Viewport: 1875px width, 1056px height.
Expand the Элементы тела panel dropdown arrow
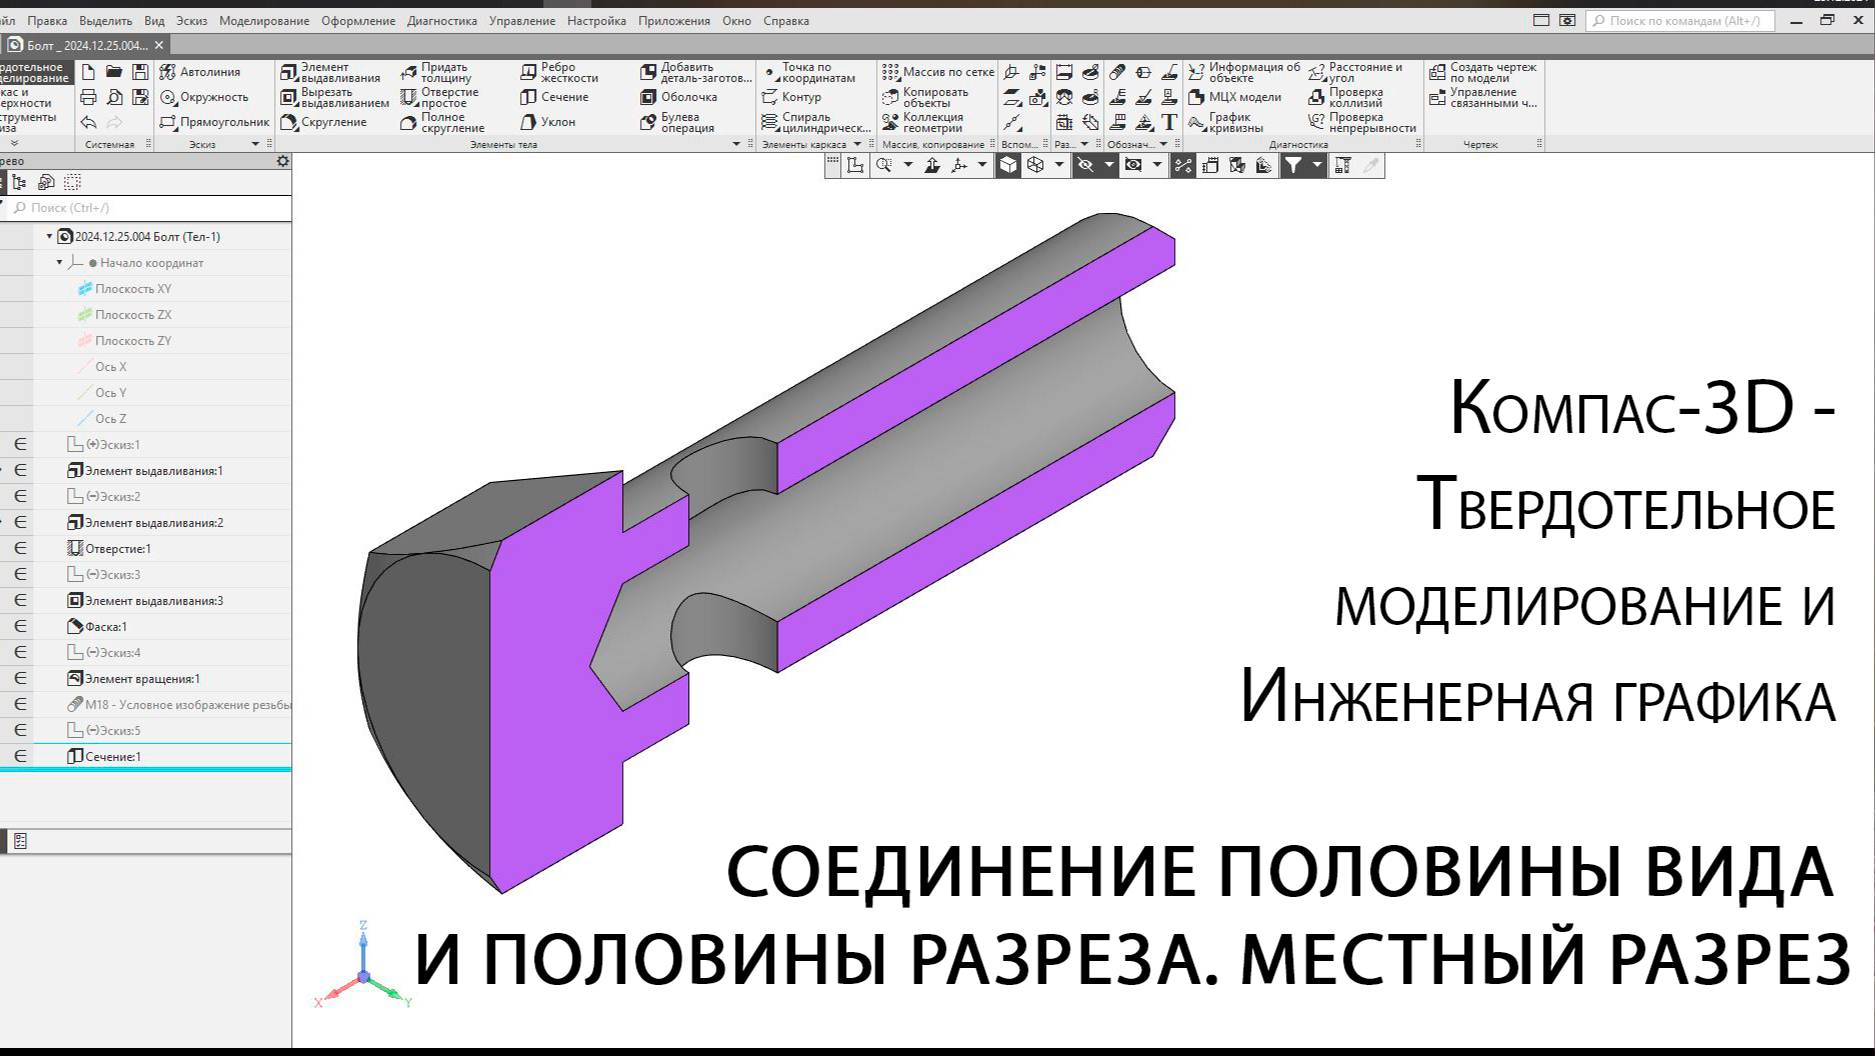tap(737, 144)
